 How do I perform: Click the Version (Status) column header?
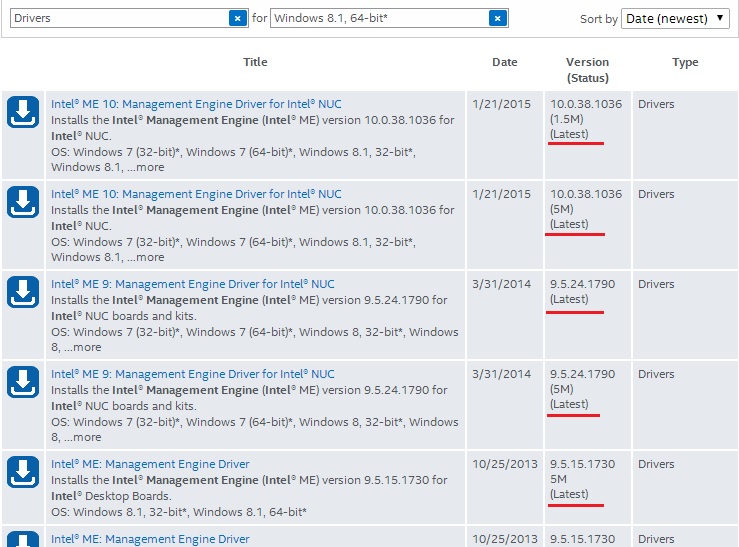click(587, 70)
